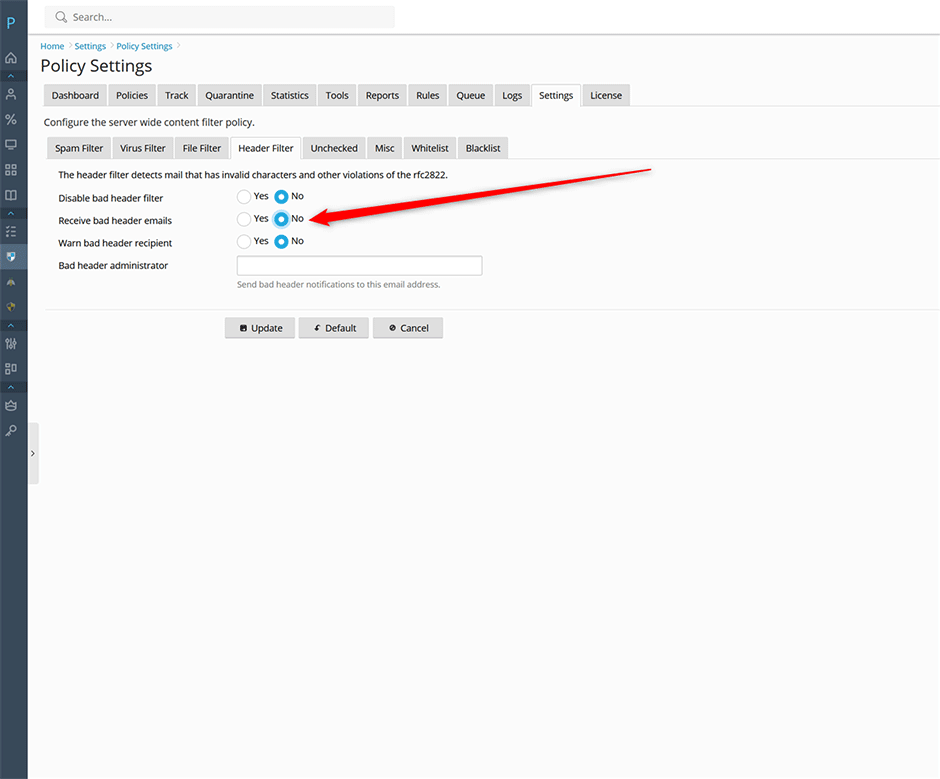
Task: Open the percent sign icon in sidebar
Action: (11, 119)
